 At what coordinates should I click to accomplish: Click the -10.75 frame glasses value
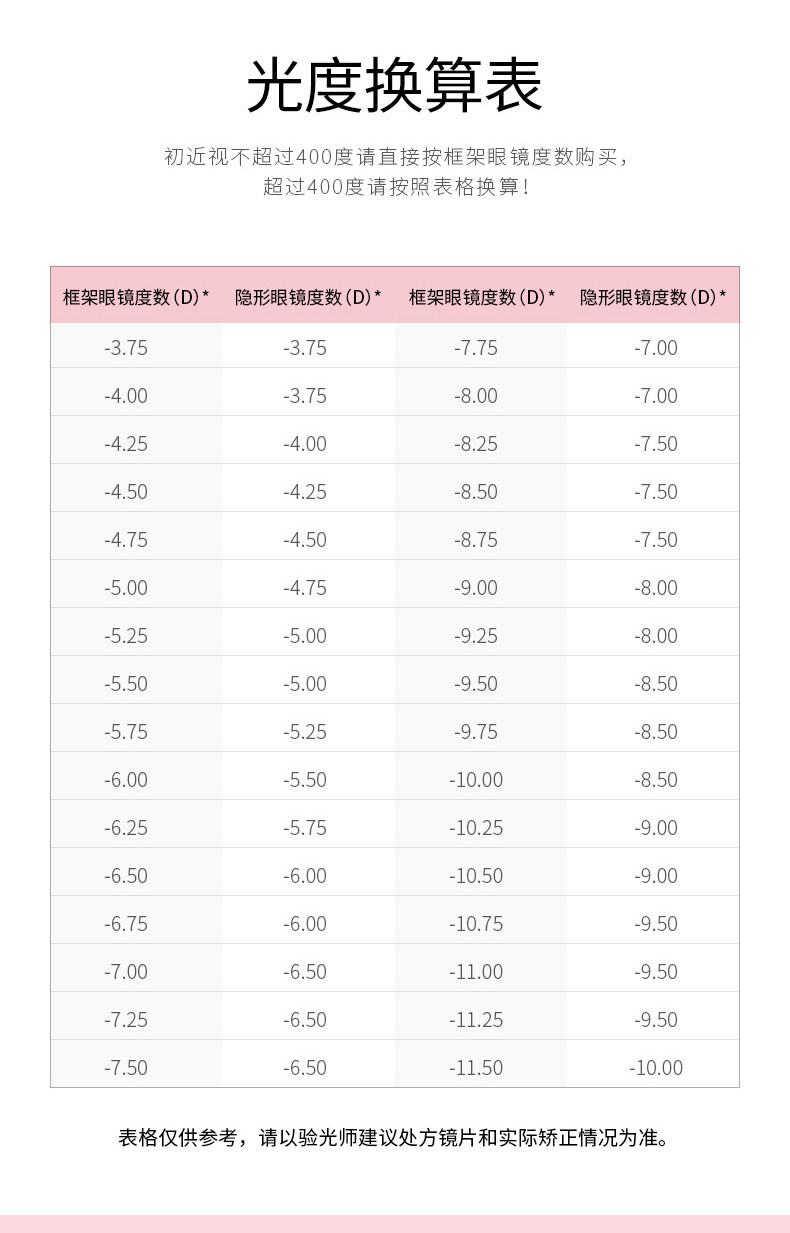[476, 924]
